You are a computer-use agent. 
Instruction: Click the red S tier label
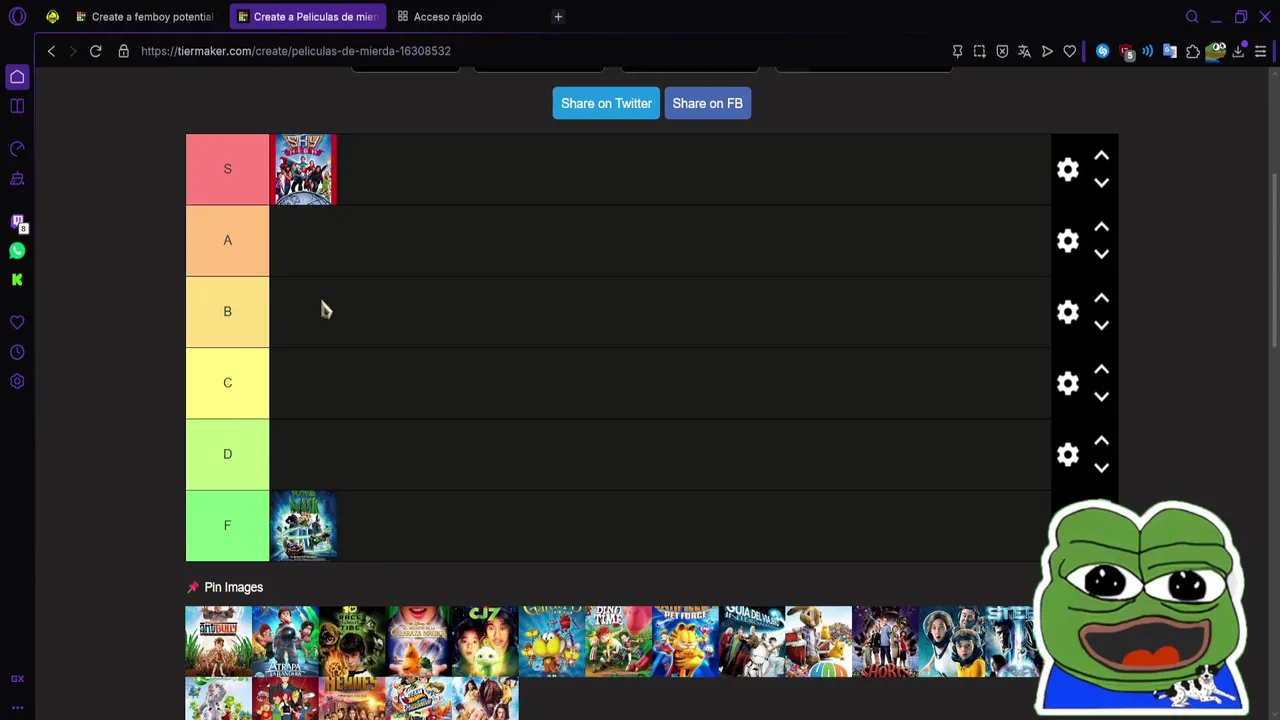point(227,169)
